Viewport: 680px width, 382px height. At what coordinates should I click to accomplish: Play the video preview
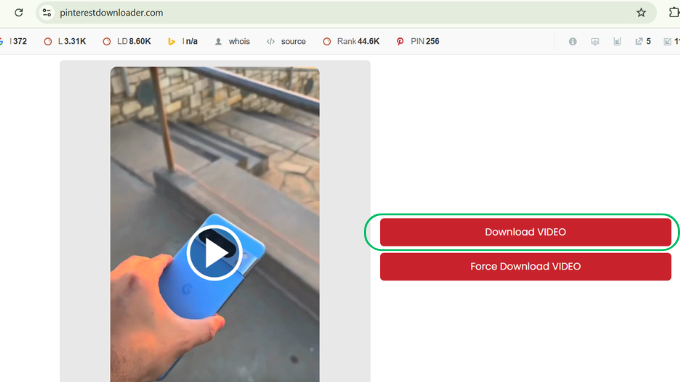(215, 252)
